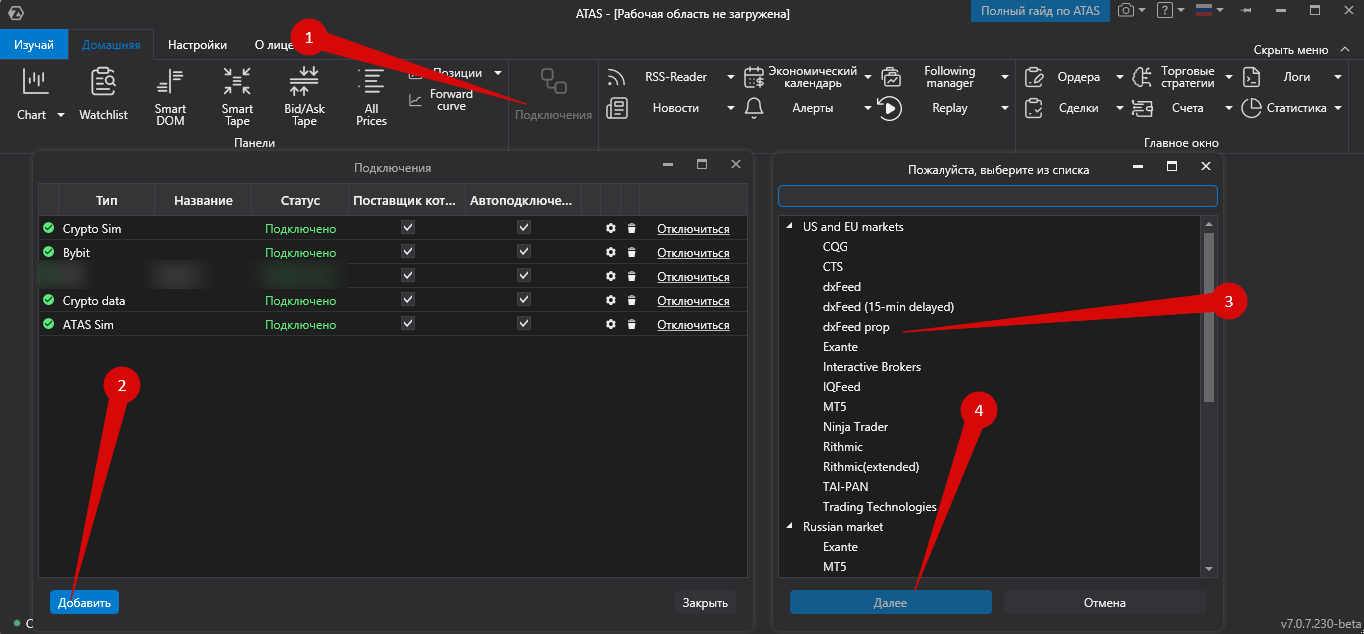Toggle quote provider for Crypto Sim
Image resolution: width=1364 pixels, height=634 pixels.
[407, 228]
